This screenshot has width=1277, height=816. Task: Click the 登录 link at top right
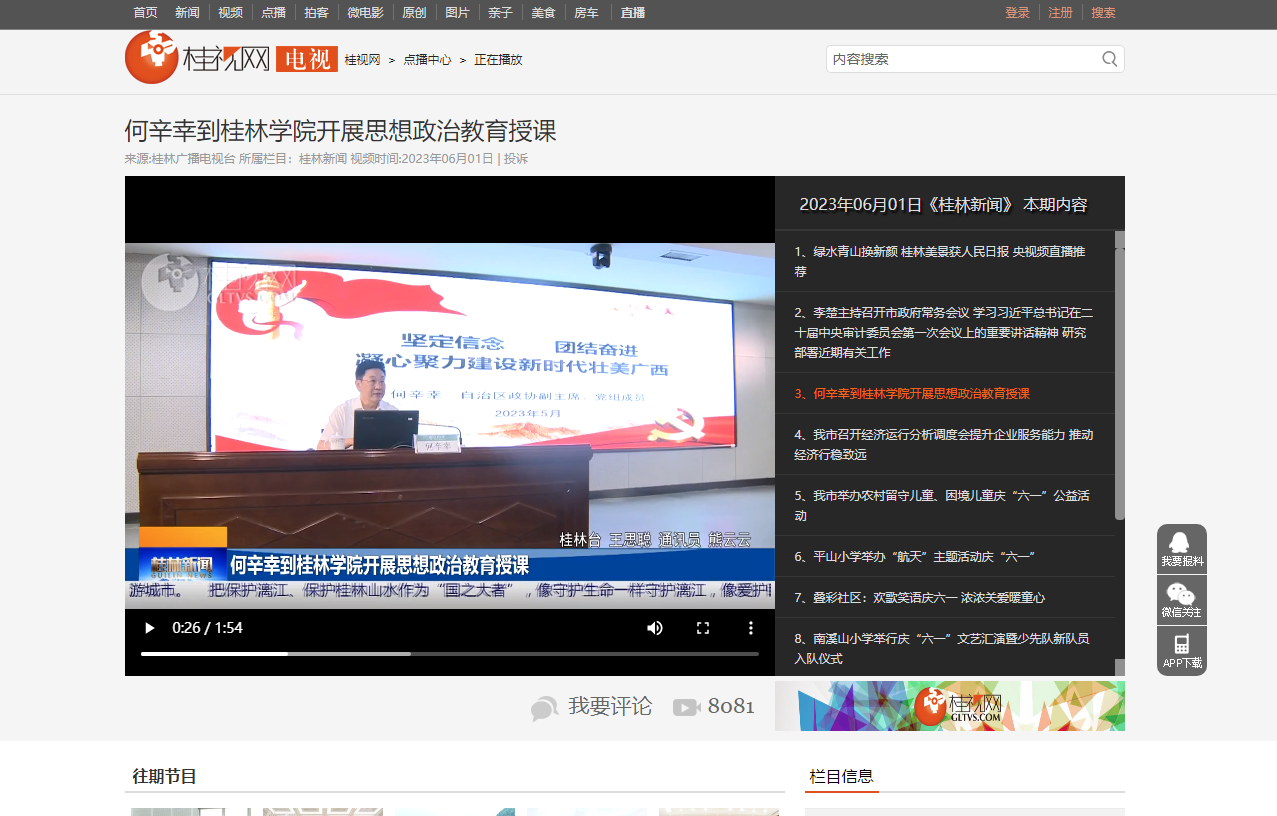(1017, 13)
